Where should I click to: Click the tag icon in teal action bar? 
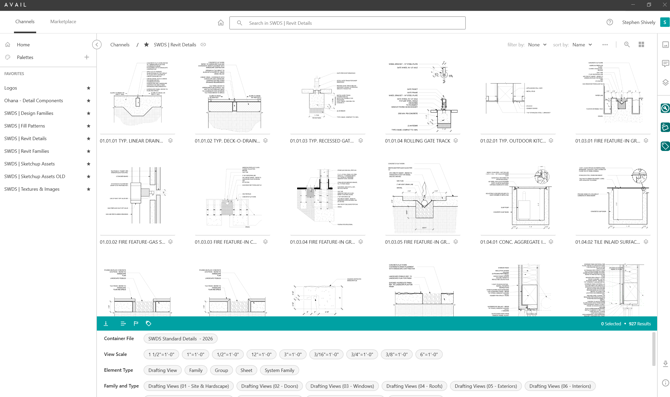coord(148,323)
